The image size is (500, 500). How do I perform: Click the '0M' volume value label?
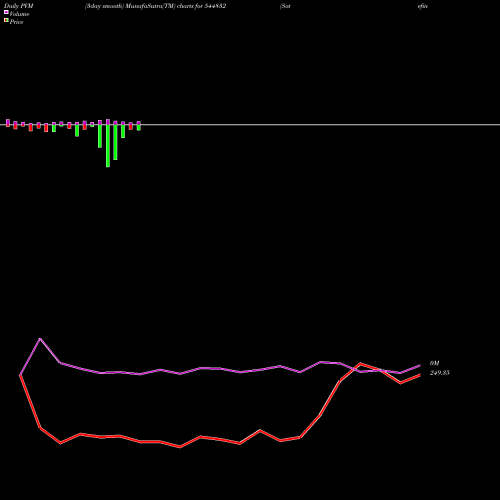pos(434,363)
